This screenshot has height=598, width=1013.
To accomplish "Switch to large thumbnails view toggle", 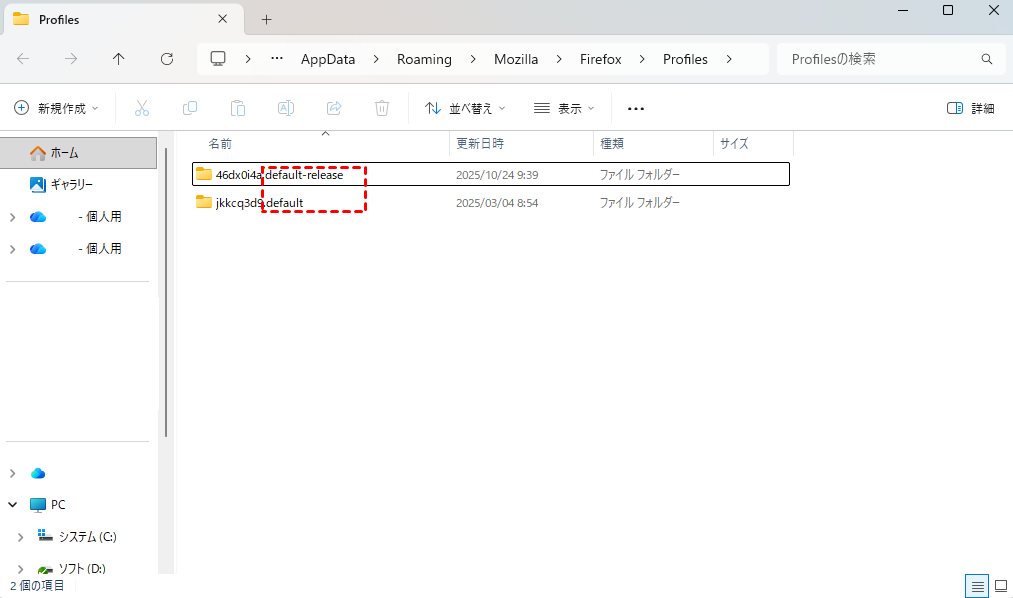I will 1000,585.
